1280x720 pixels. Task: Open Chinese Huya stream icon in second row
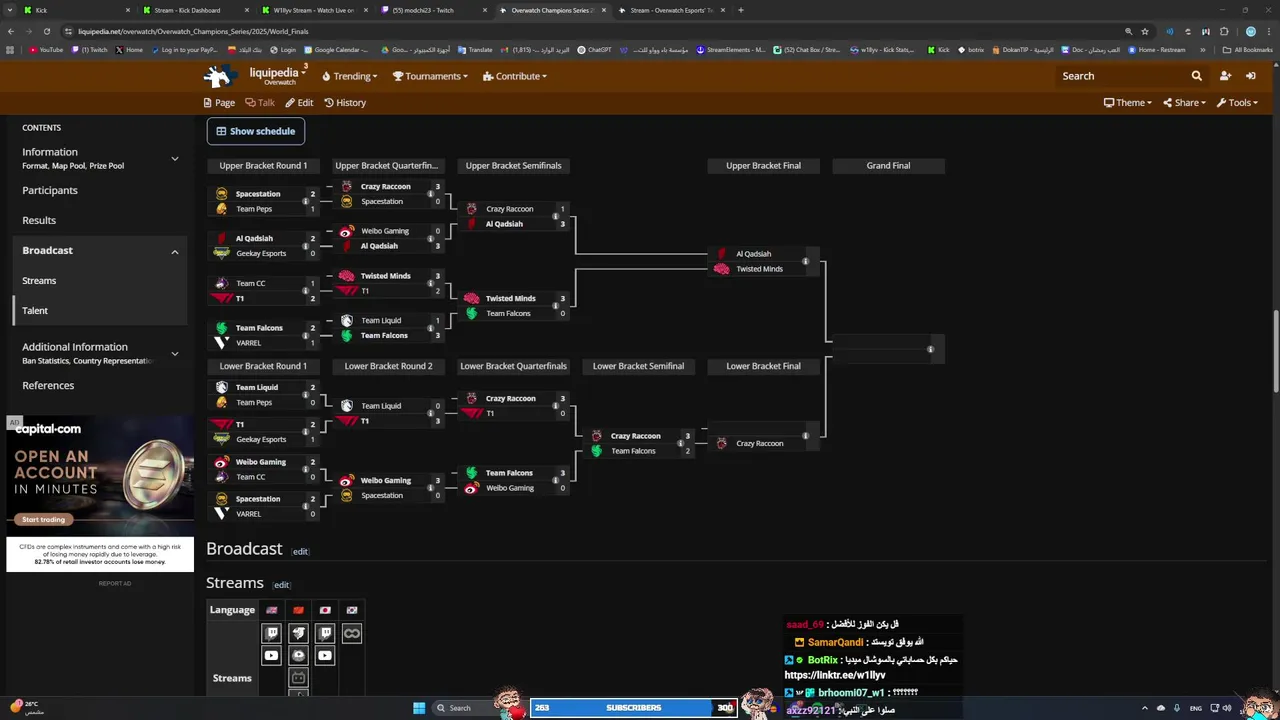pos(298,656)
